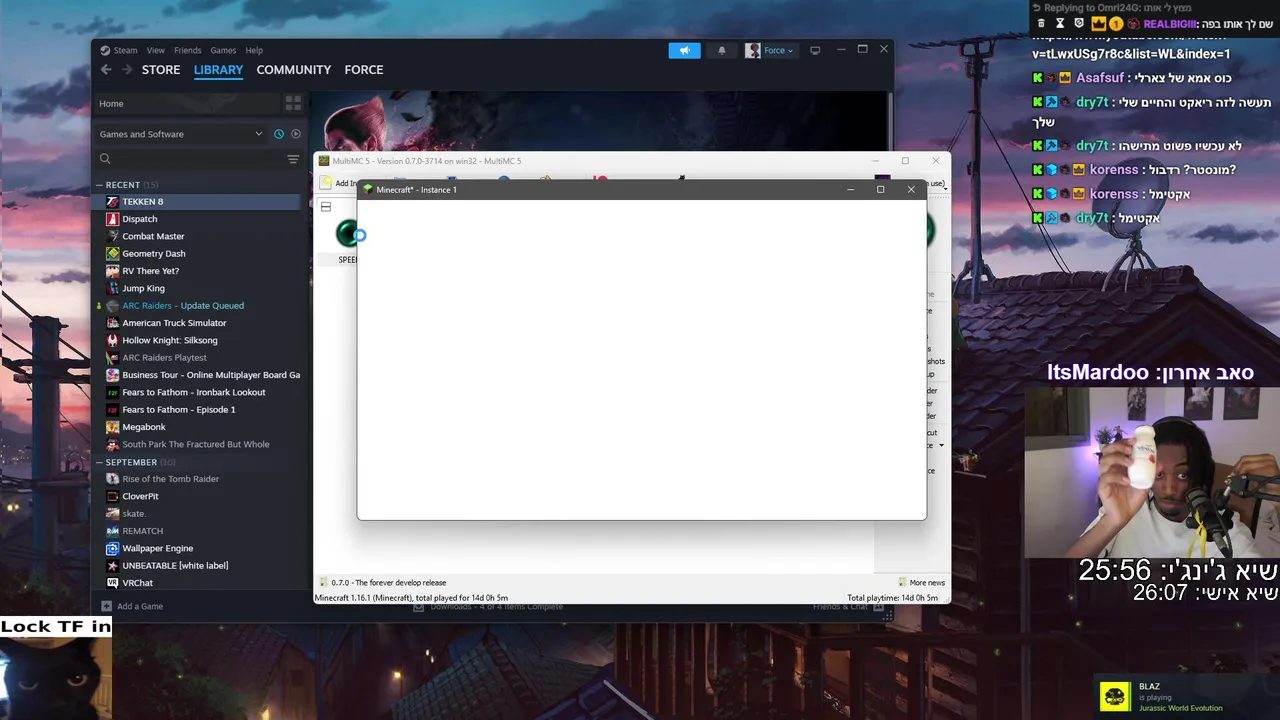Toggle sort by recent activity clock icon
Screen dimensions: 1280x720
(279, 134)
